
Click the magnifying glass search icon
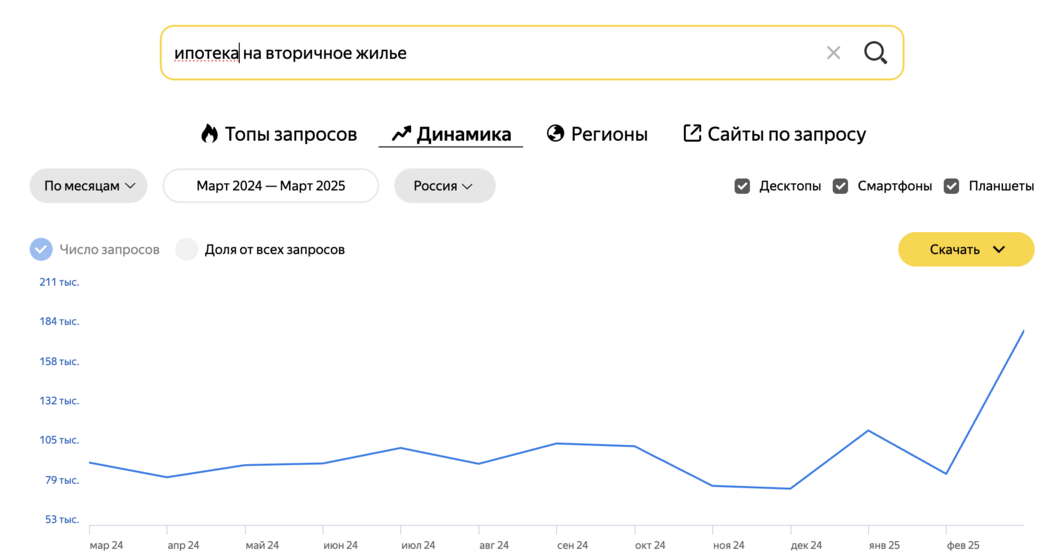[x=875, y=53]
